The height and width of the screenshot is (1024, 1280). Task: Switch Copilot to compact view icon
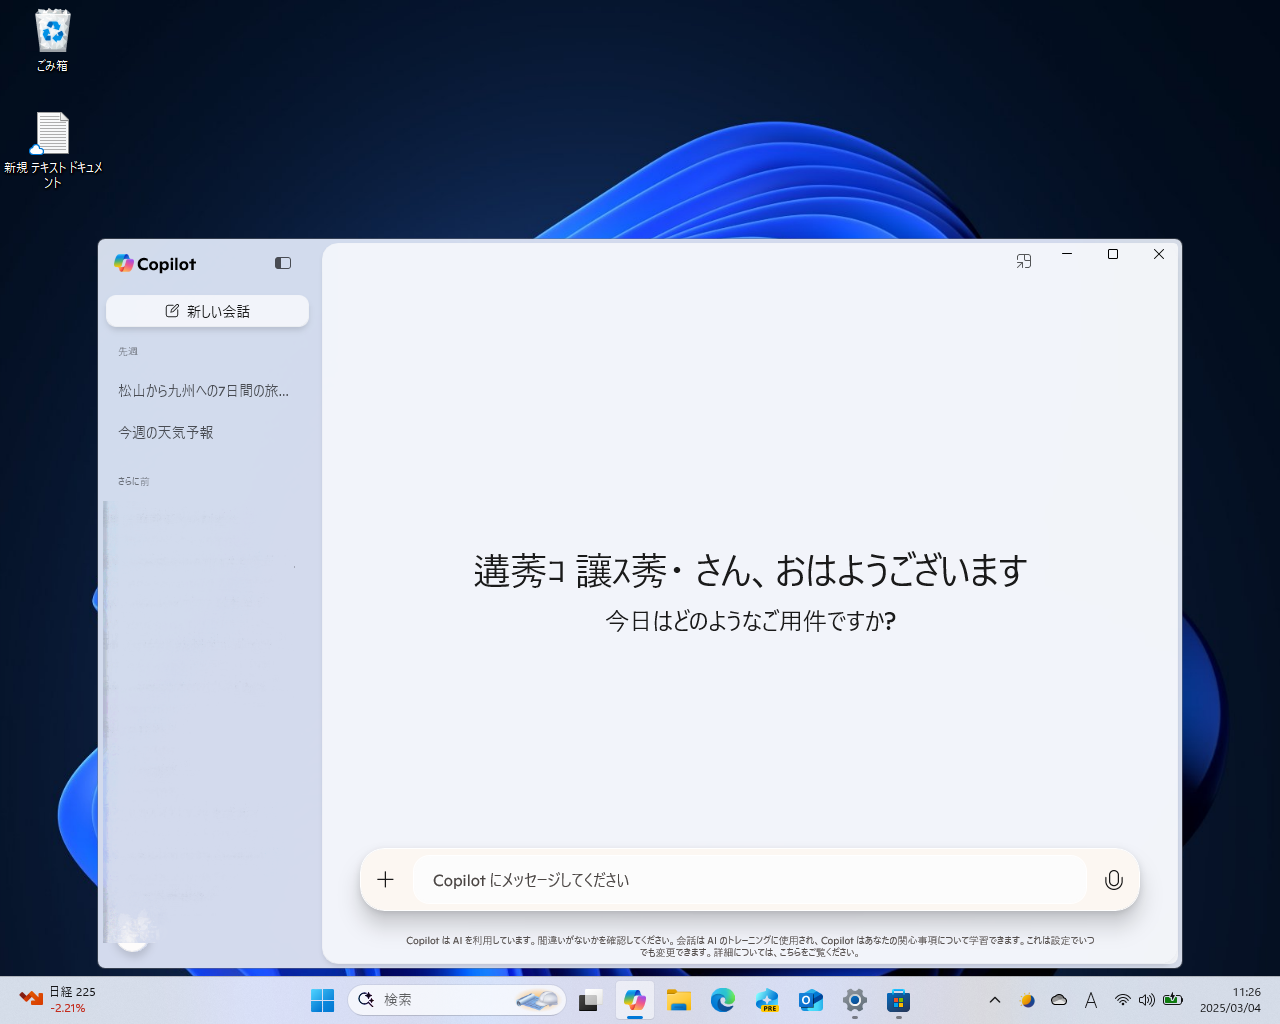pyautogui.click(x=1024, y=261)
